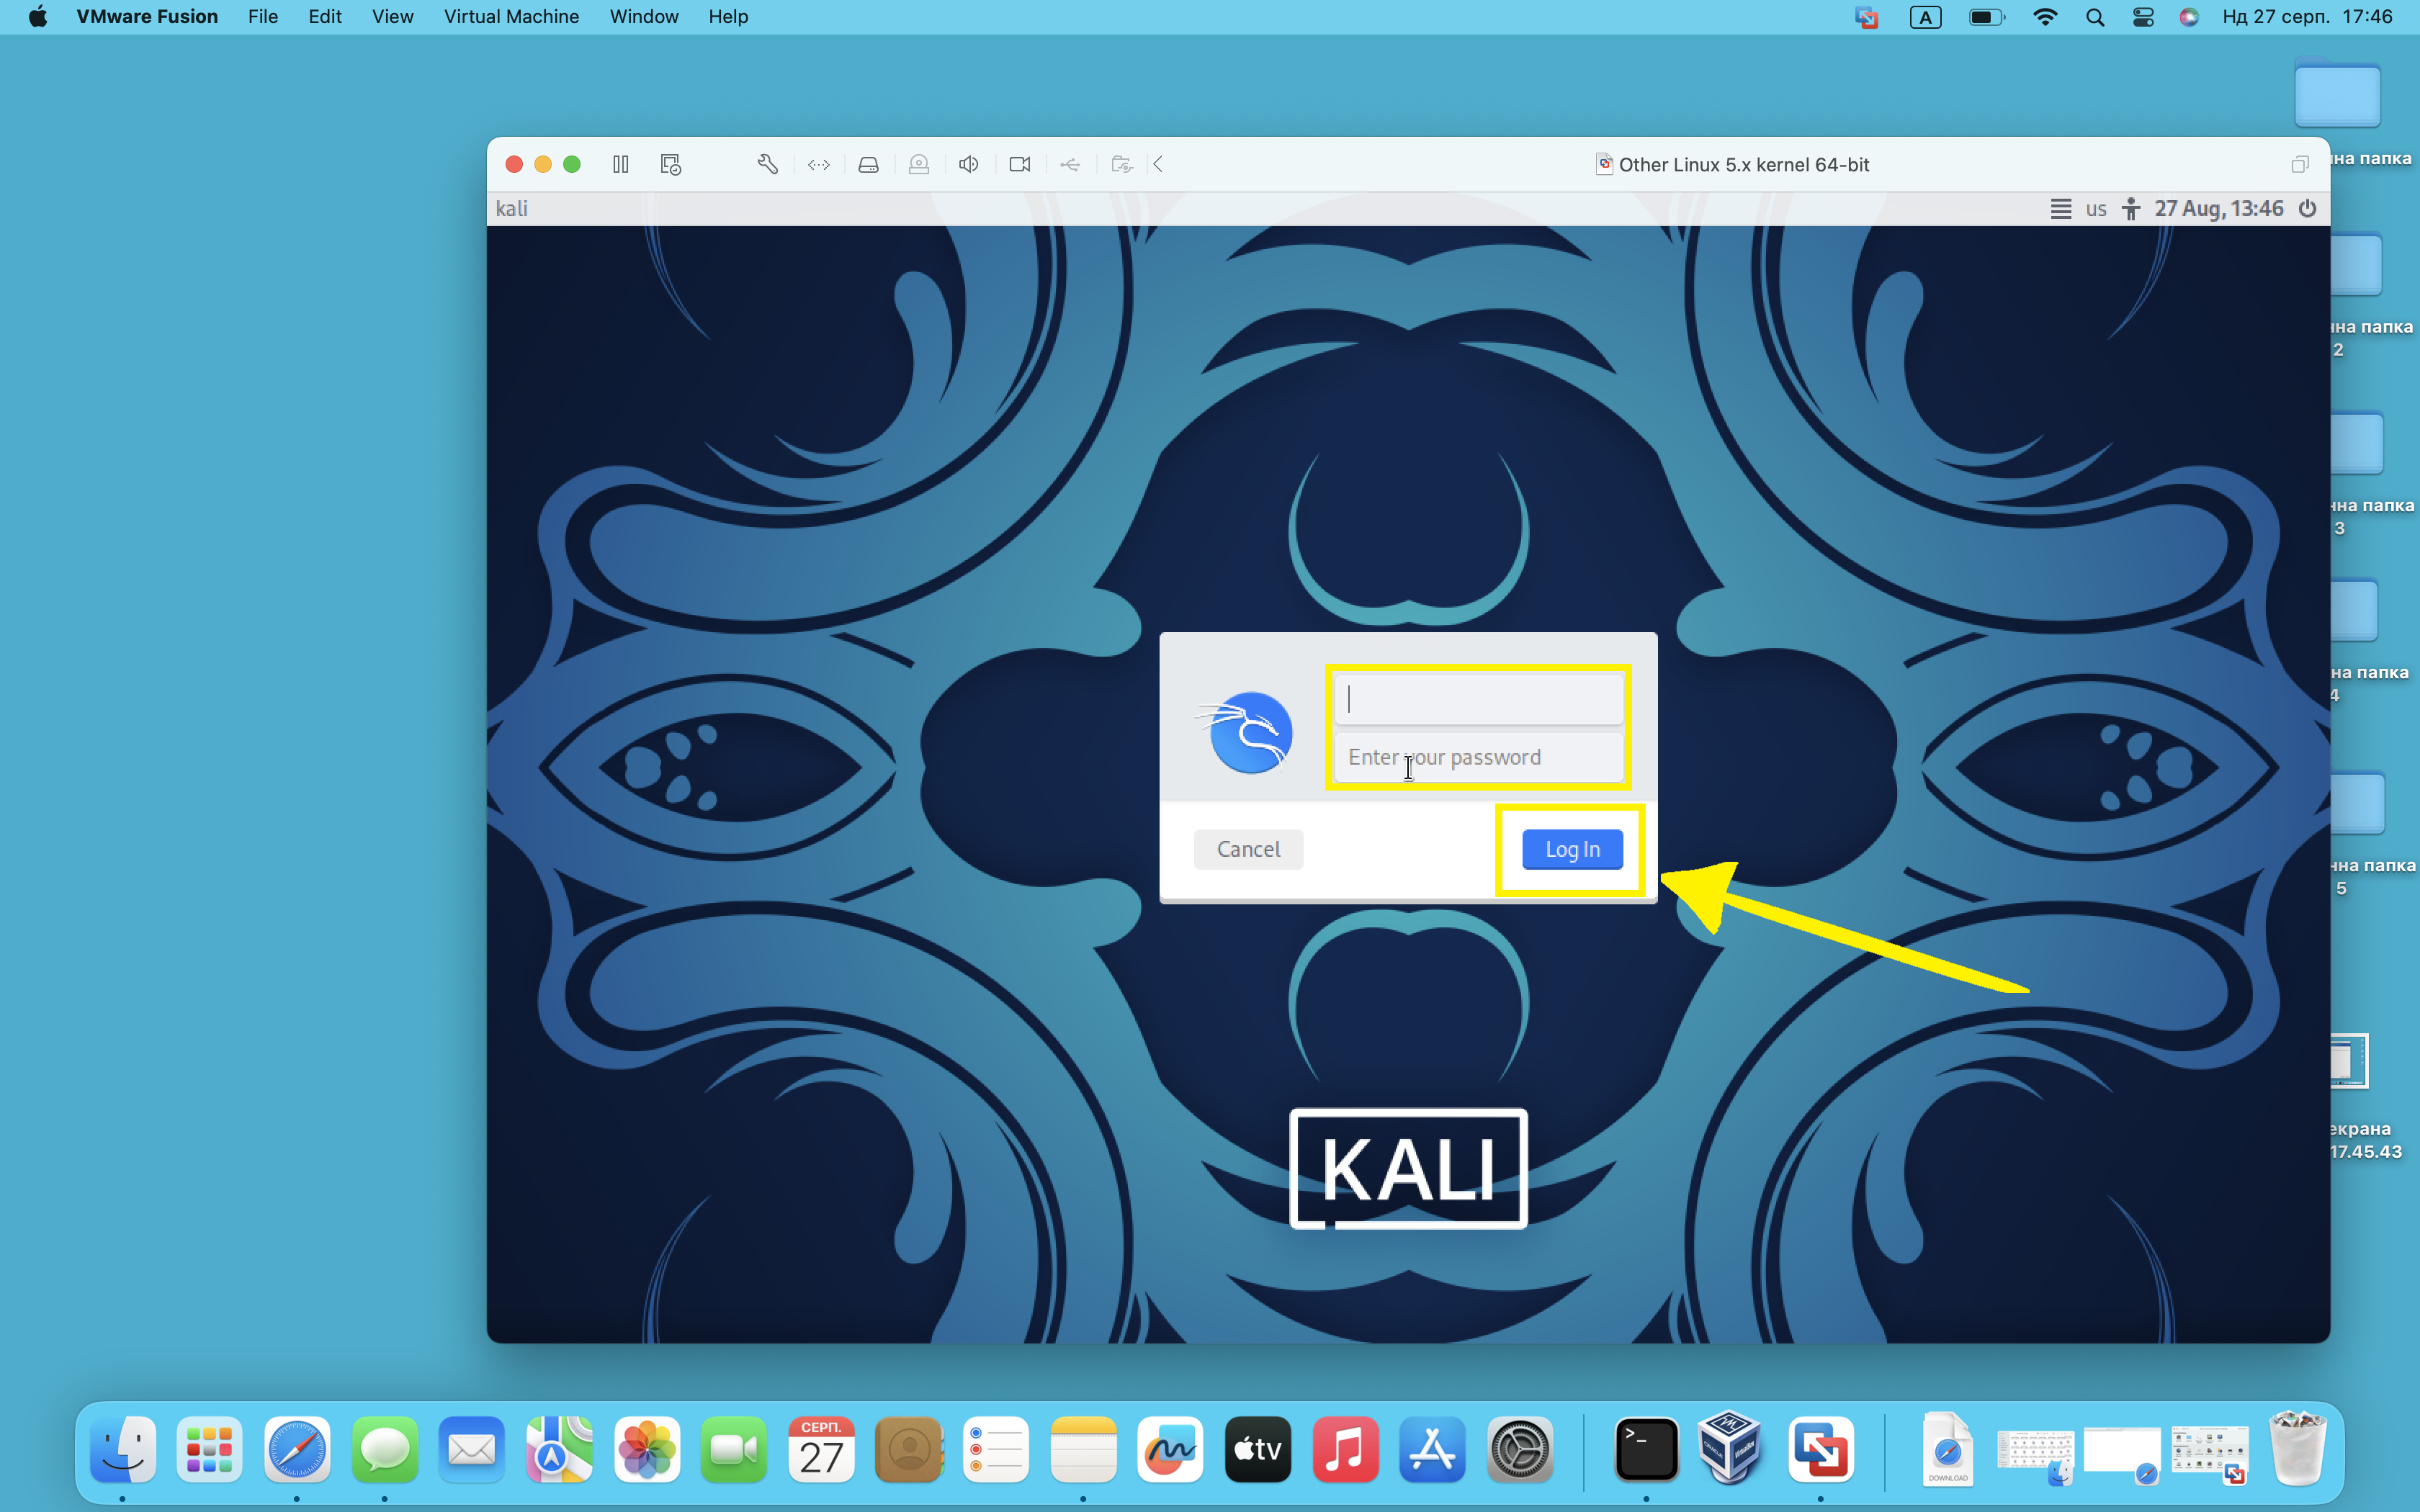Open Kali session menu list icon
The image size is (2420, 1512).
[x=2061, y=208]
